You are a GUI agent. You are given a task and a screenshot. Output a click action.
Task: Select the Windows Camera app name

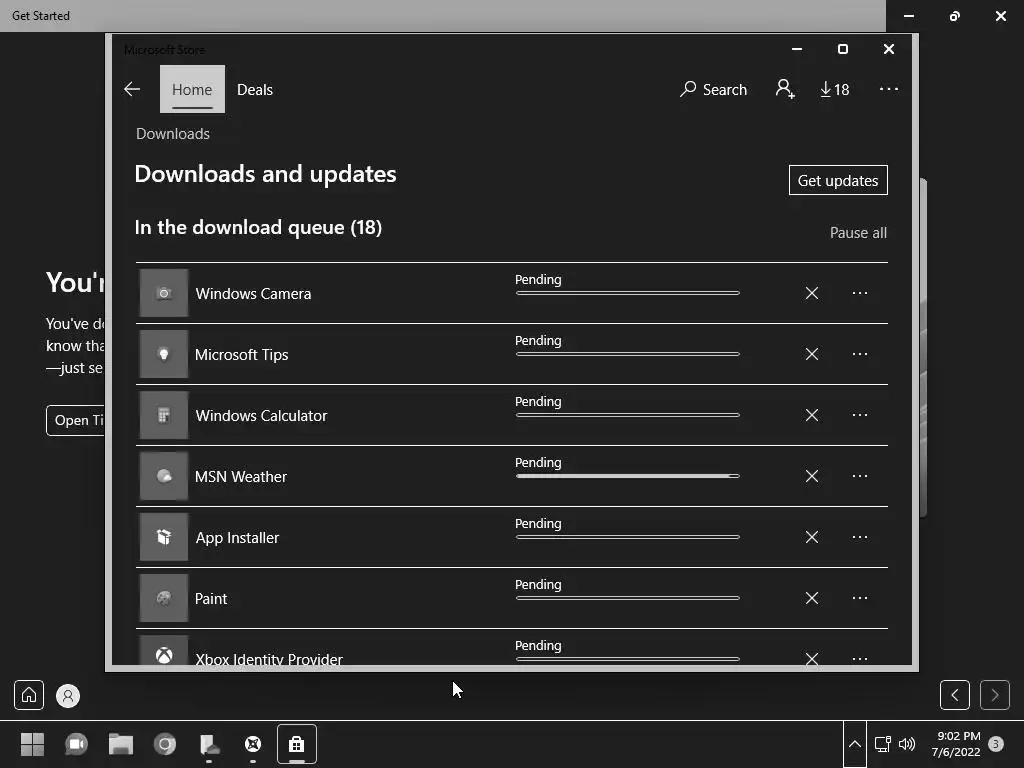253,294
